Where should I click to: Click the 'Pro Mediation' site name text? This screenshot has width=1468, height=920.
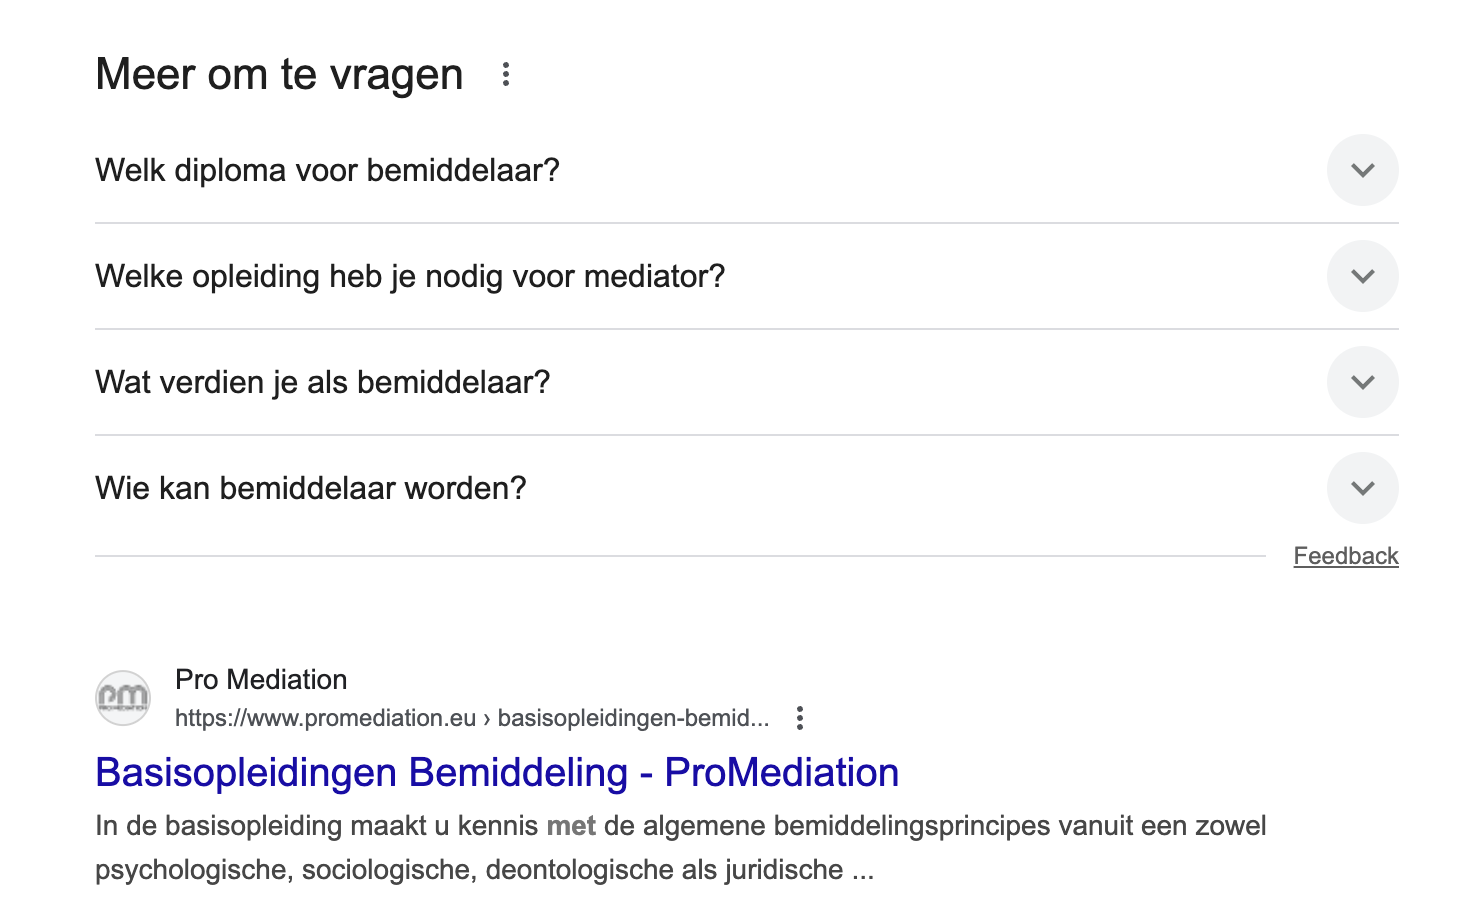coord(261,679)
